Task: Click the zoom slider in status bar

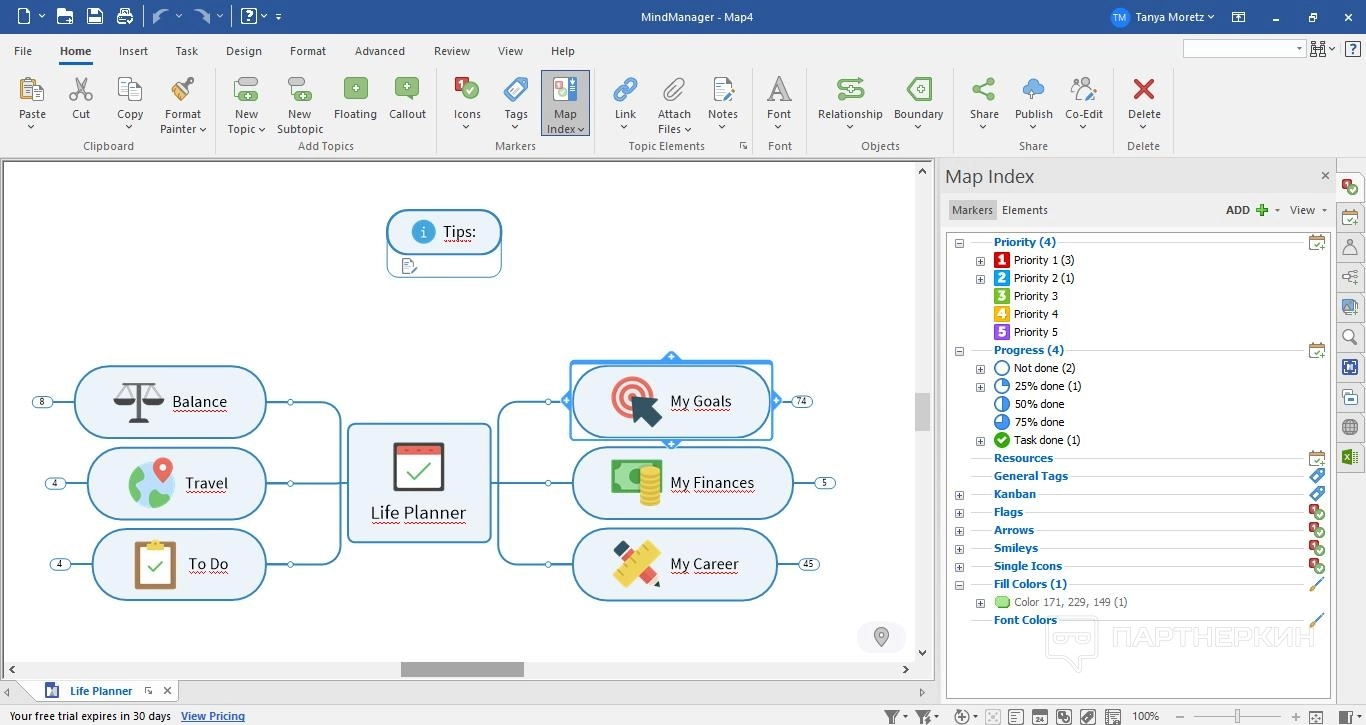Action: (x=1237, y=716)
